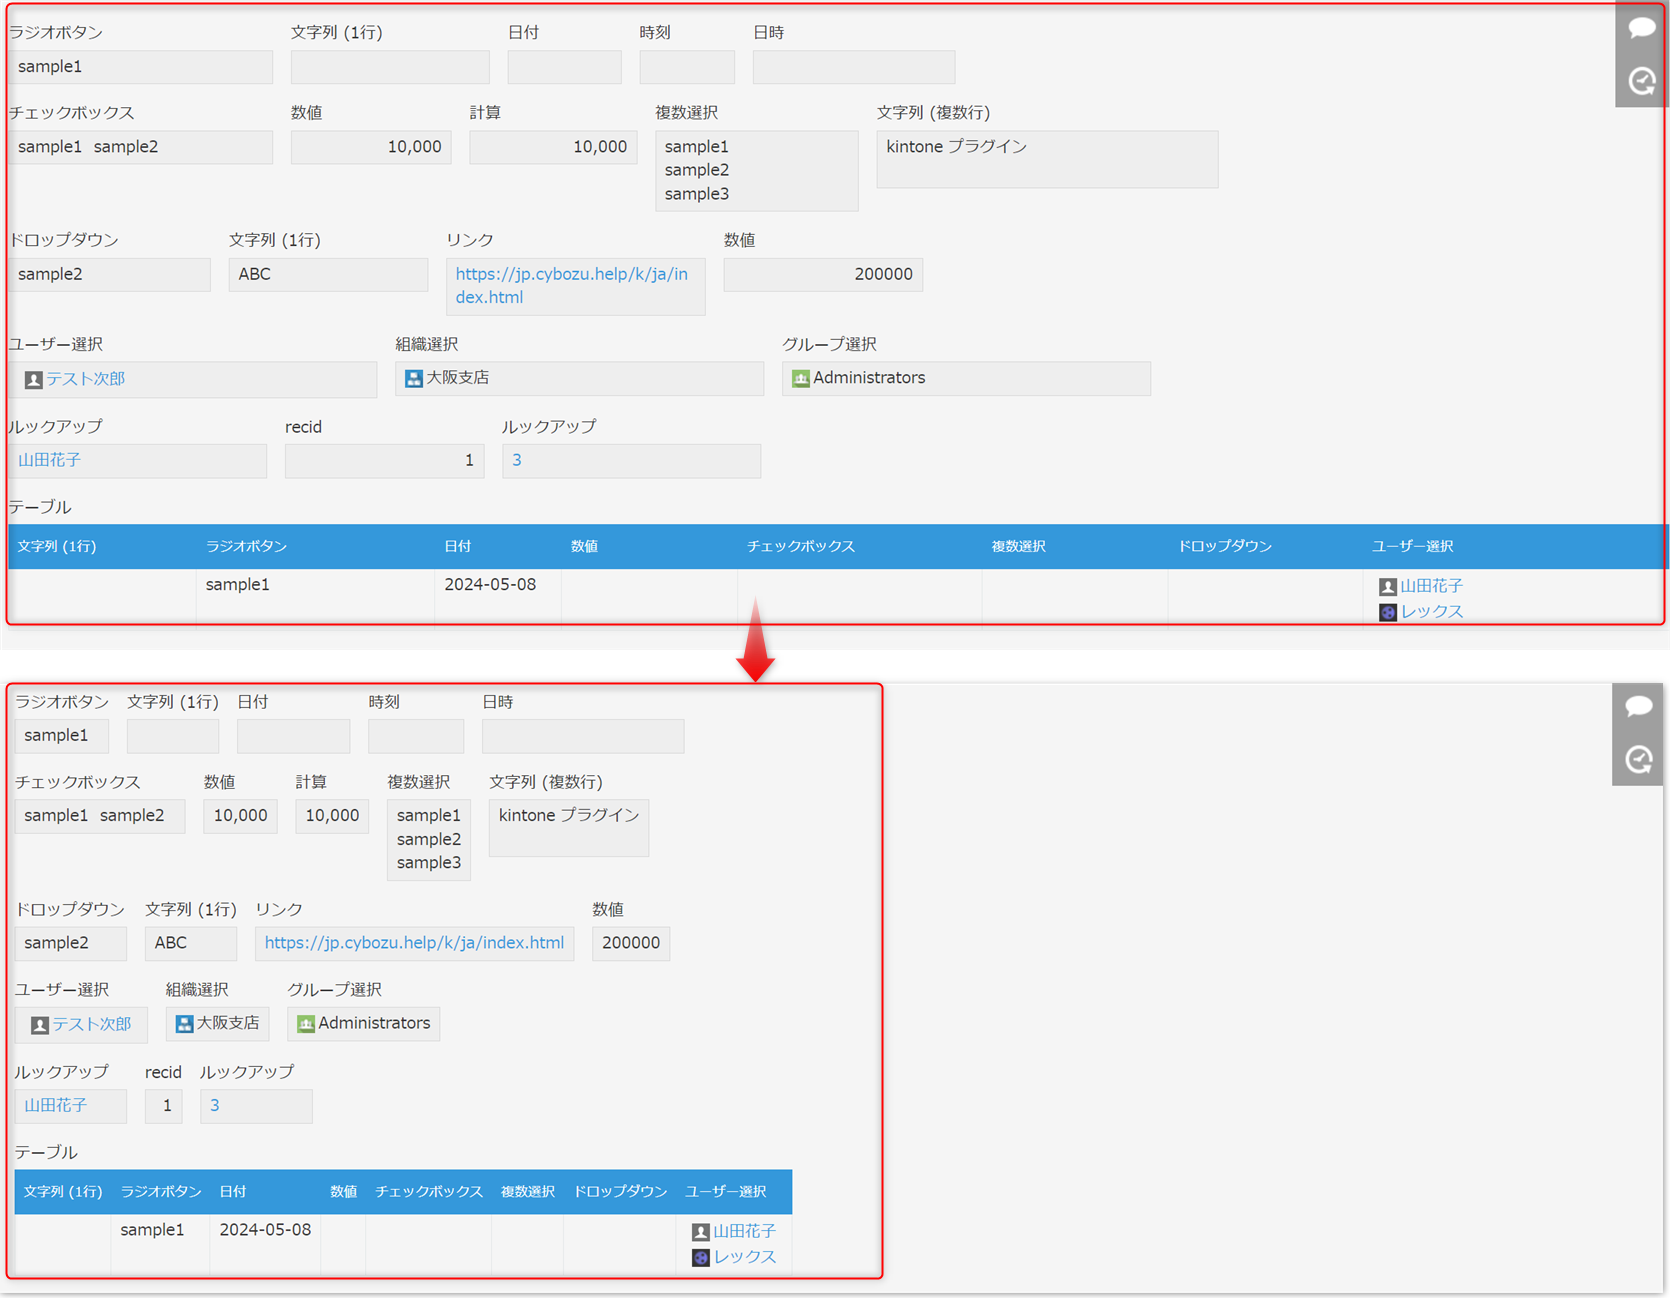Open テスト次郎 user link in upper view
The height and width of the screenshot is (1298, 1670).
point(86,379)
